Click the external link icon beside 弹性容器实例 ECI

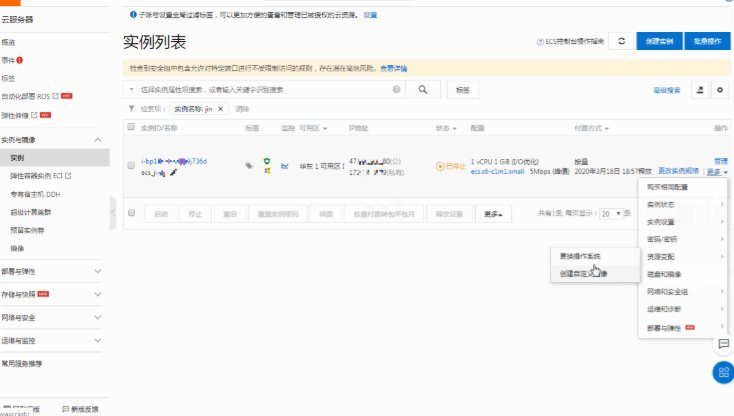click(x=68, y=175)
